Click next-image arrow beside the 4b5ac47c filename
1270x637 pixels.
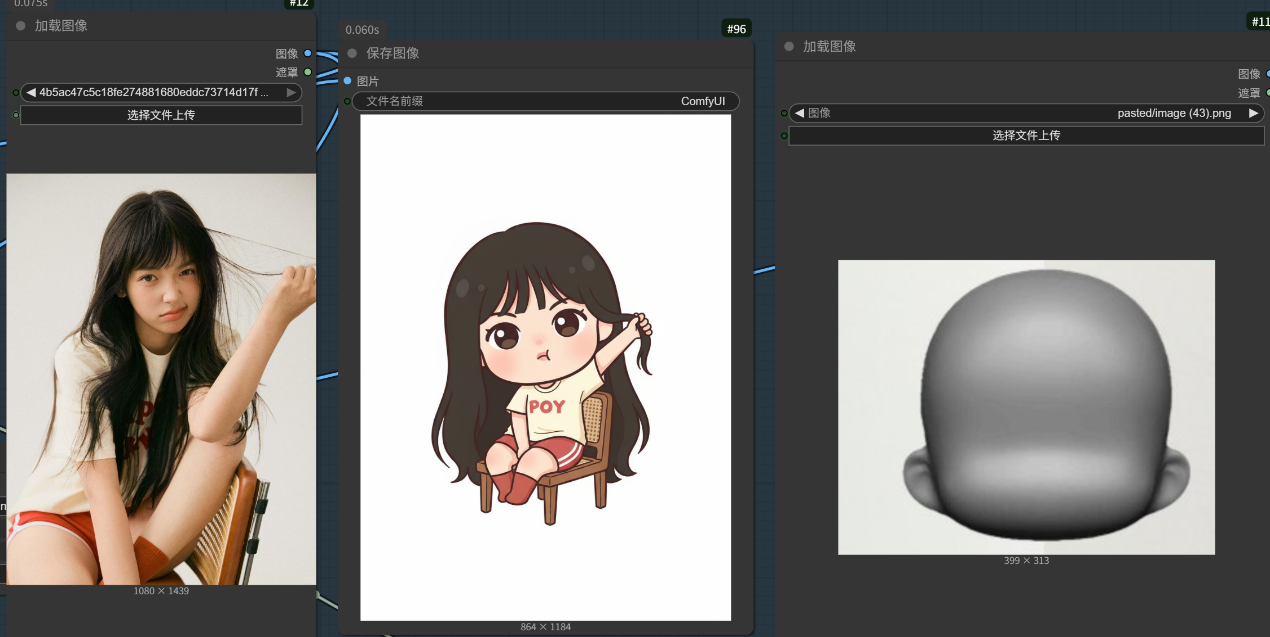[x=291, y=92]
